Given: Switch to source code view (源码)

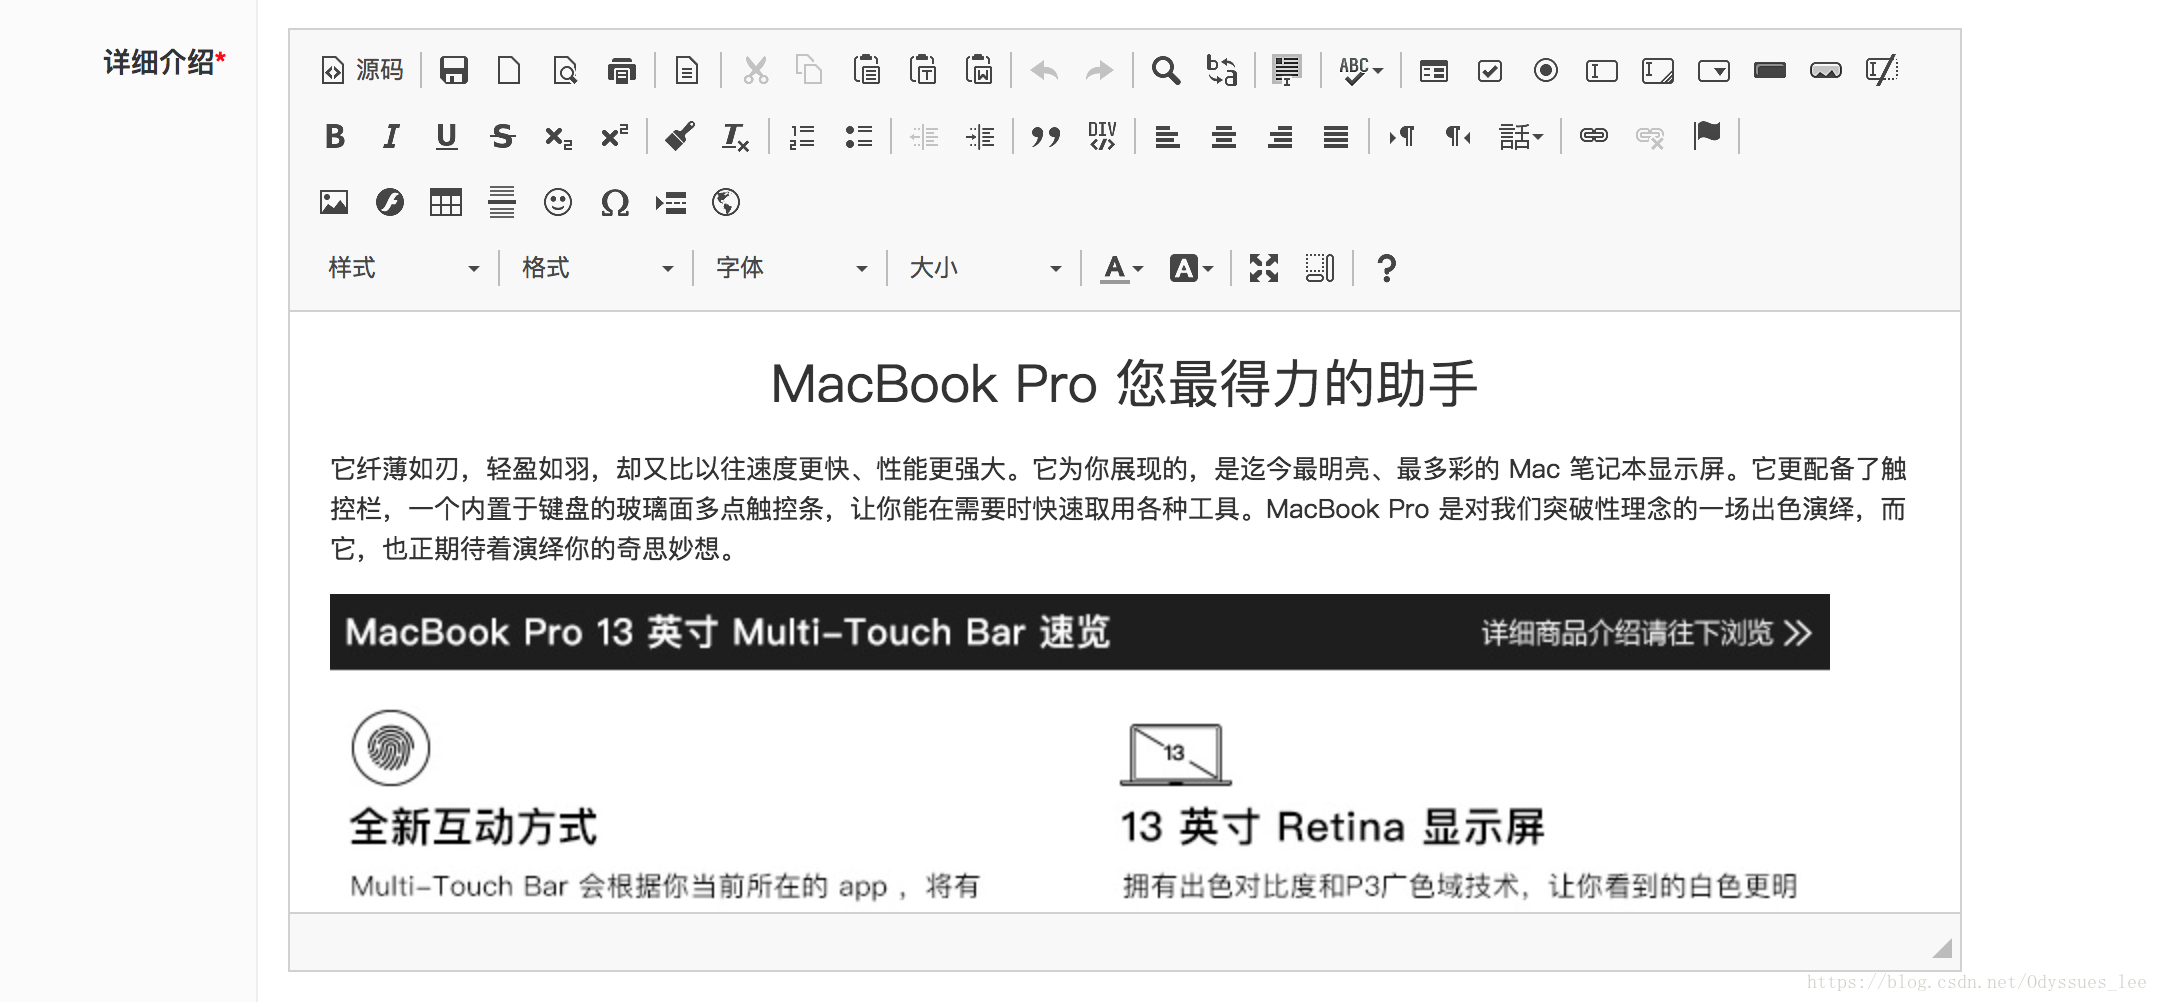Looking at the screenshot, I should pyautogui.click(x=362, y=70).
